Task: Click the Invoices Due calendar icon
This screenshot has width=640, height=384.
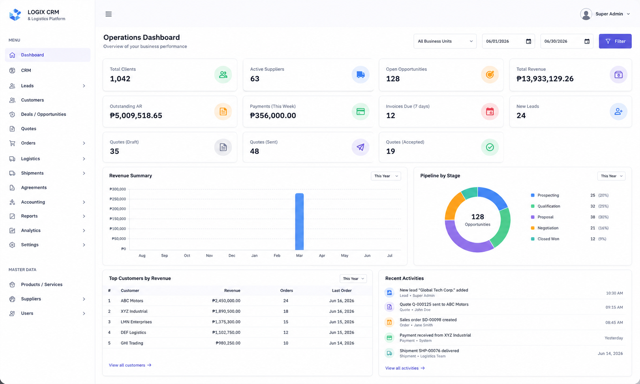Action: [x=490, y=111]
